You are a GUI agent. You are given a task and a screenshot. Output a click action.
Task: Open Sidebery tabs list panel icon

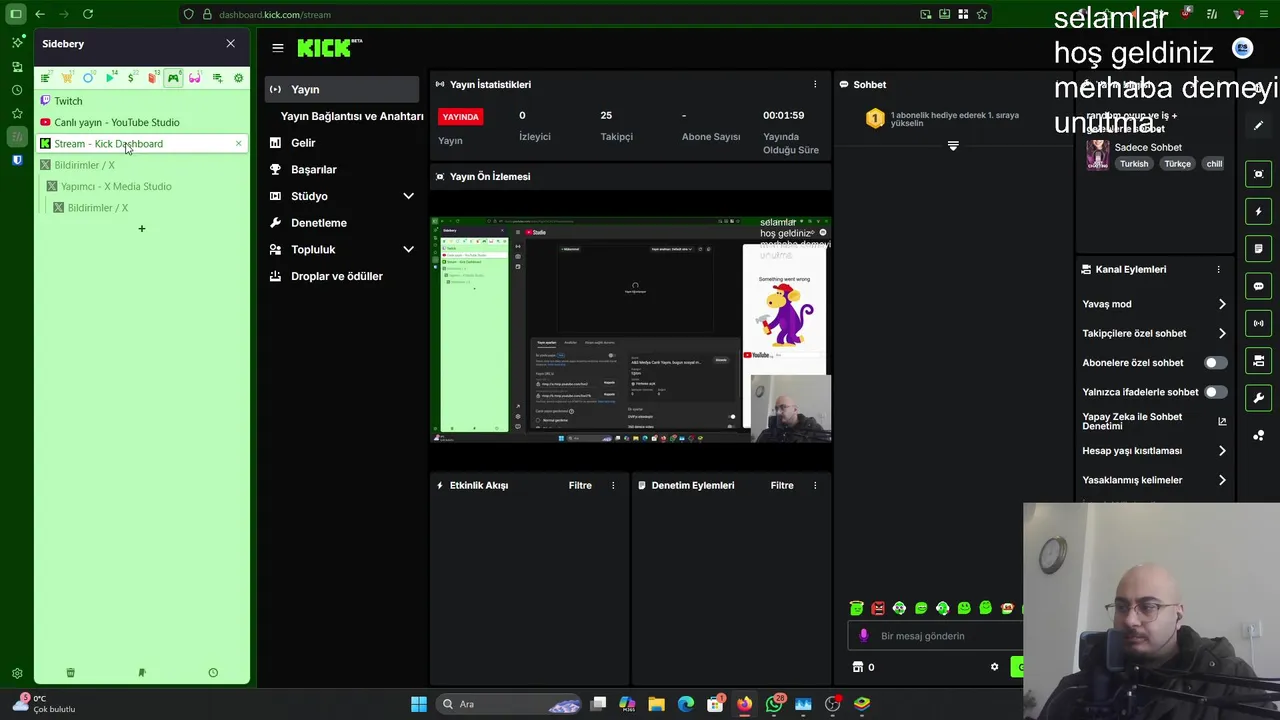tap(45, 78)
